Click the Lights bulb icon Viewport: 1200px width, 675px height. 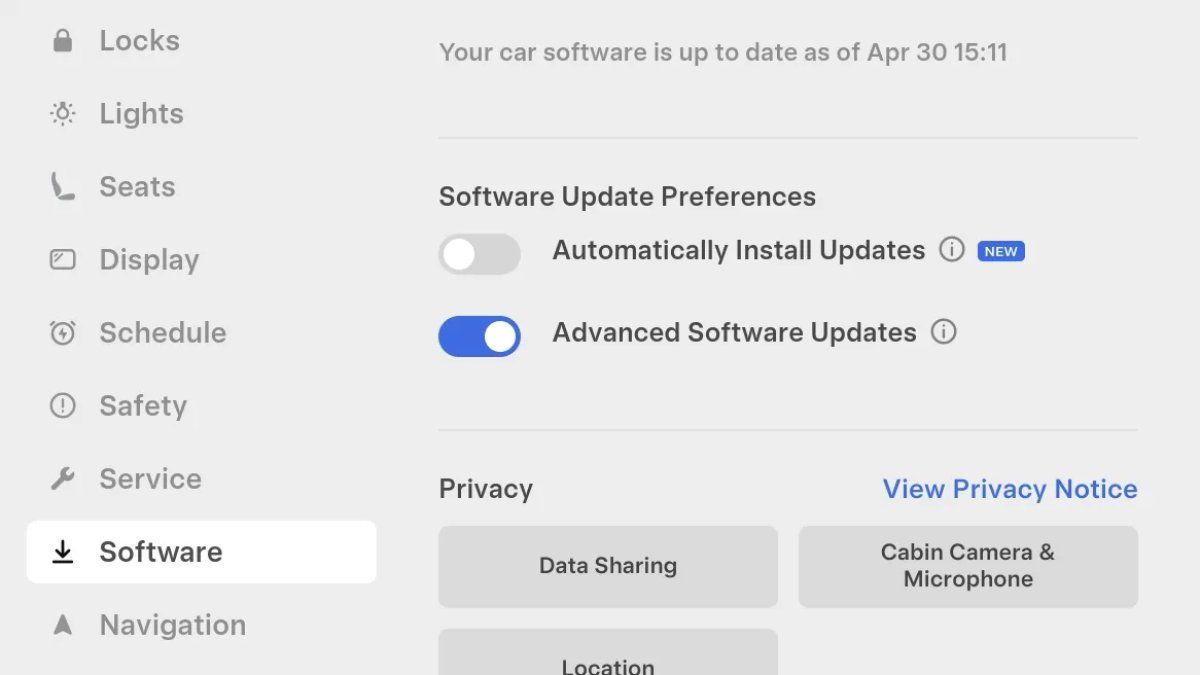coord(63,114)
